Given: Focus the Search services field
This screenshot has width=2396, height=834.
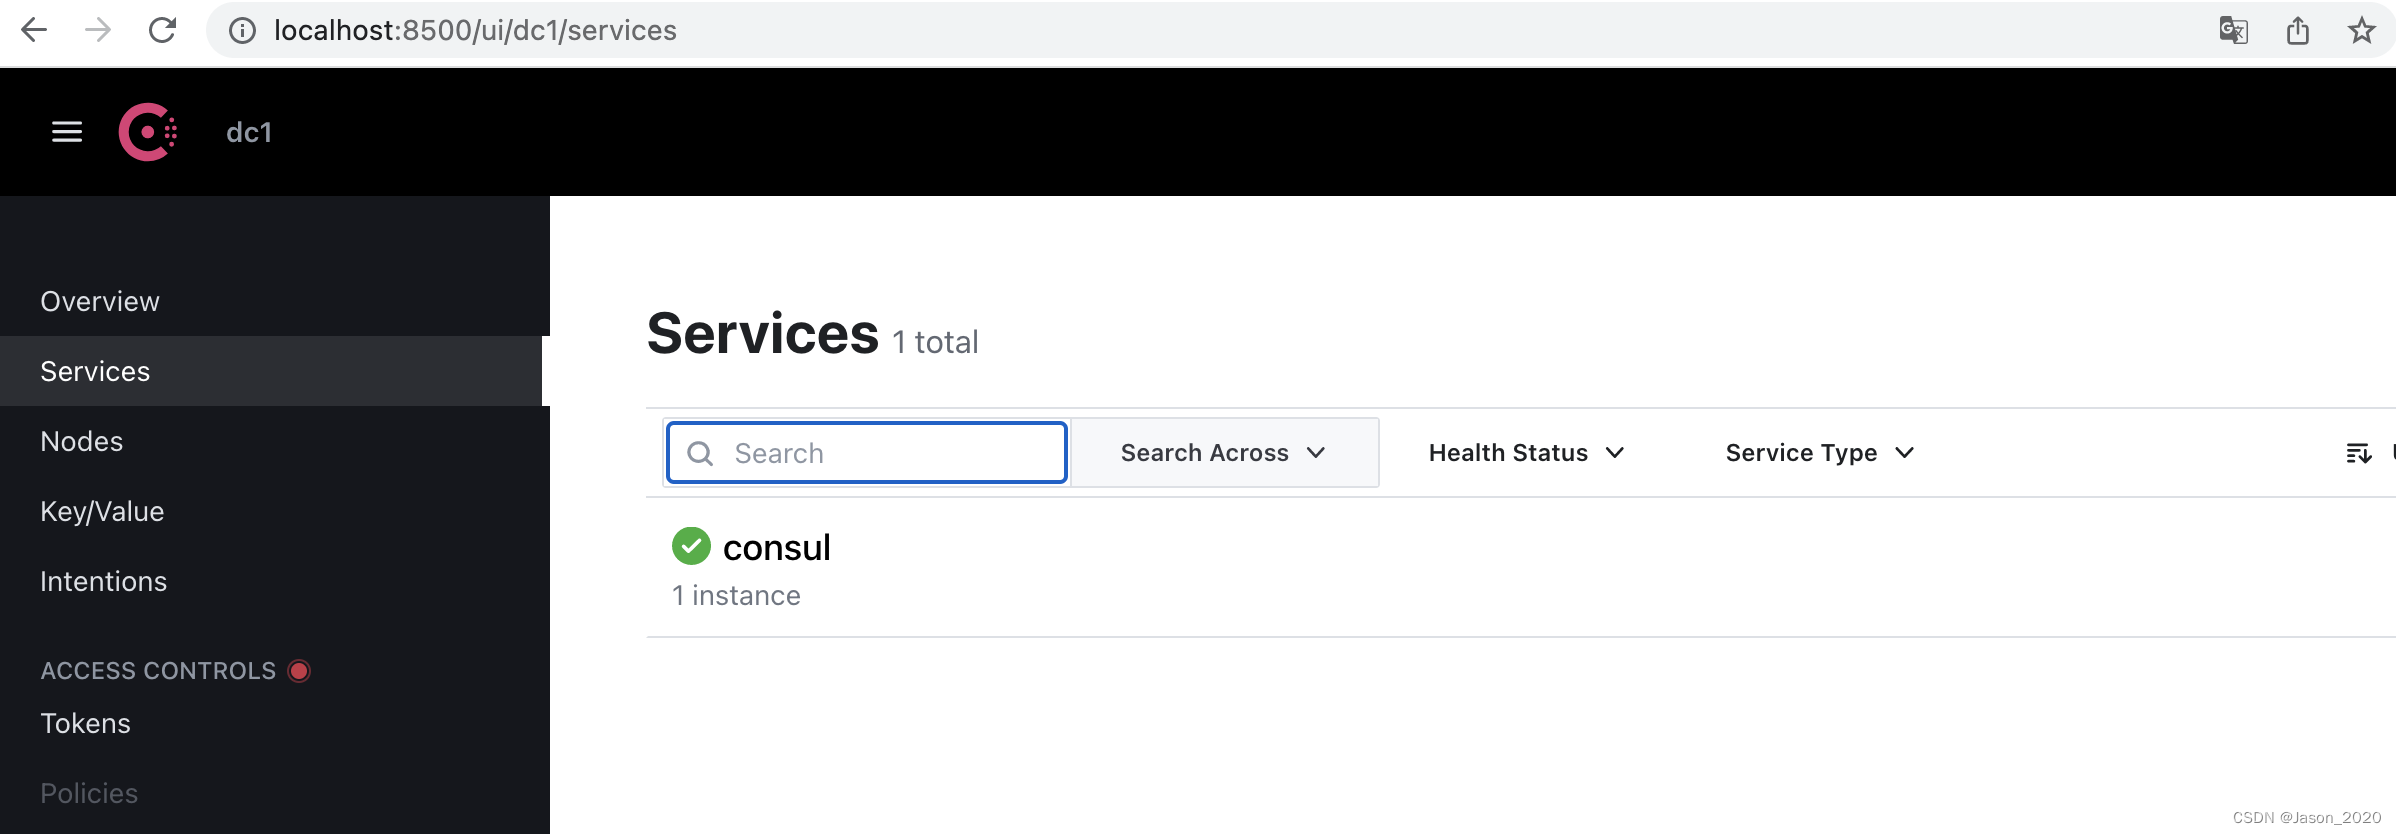Looking at the screenshot, I should coord(867,453).
